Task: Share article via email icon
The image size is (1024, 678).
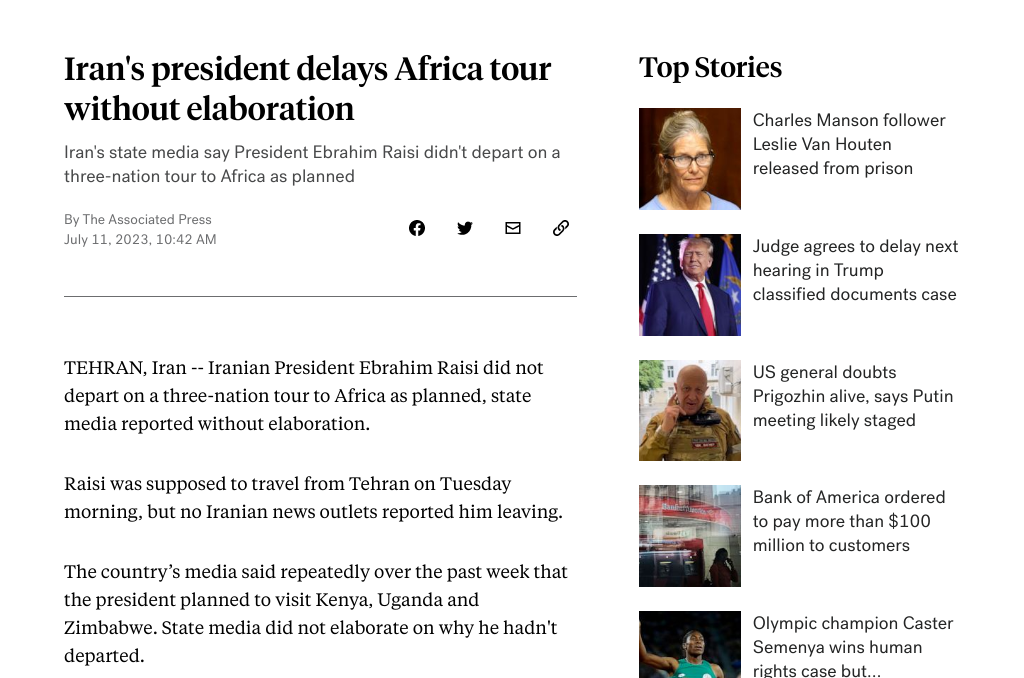Action: pyautogui.click(x=513, y=228)
